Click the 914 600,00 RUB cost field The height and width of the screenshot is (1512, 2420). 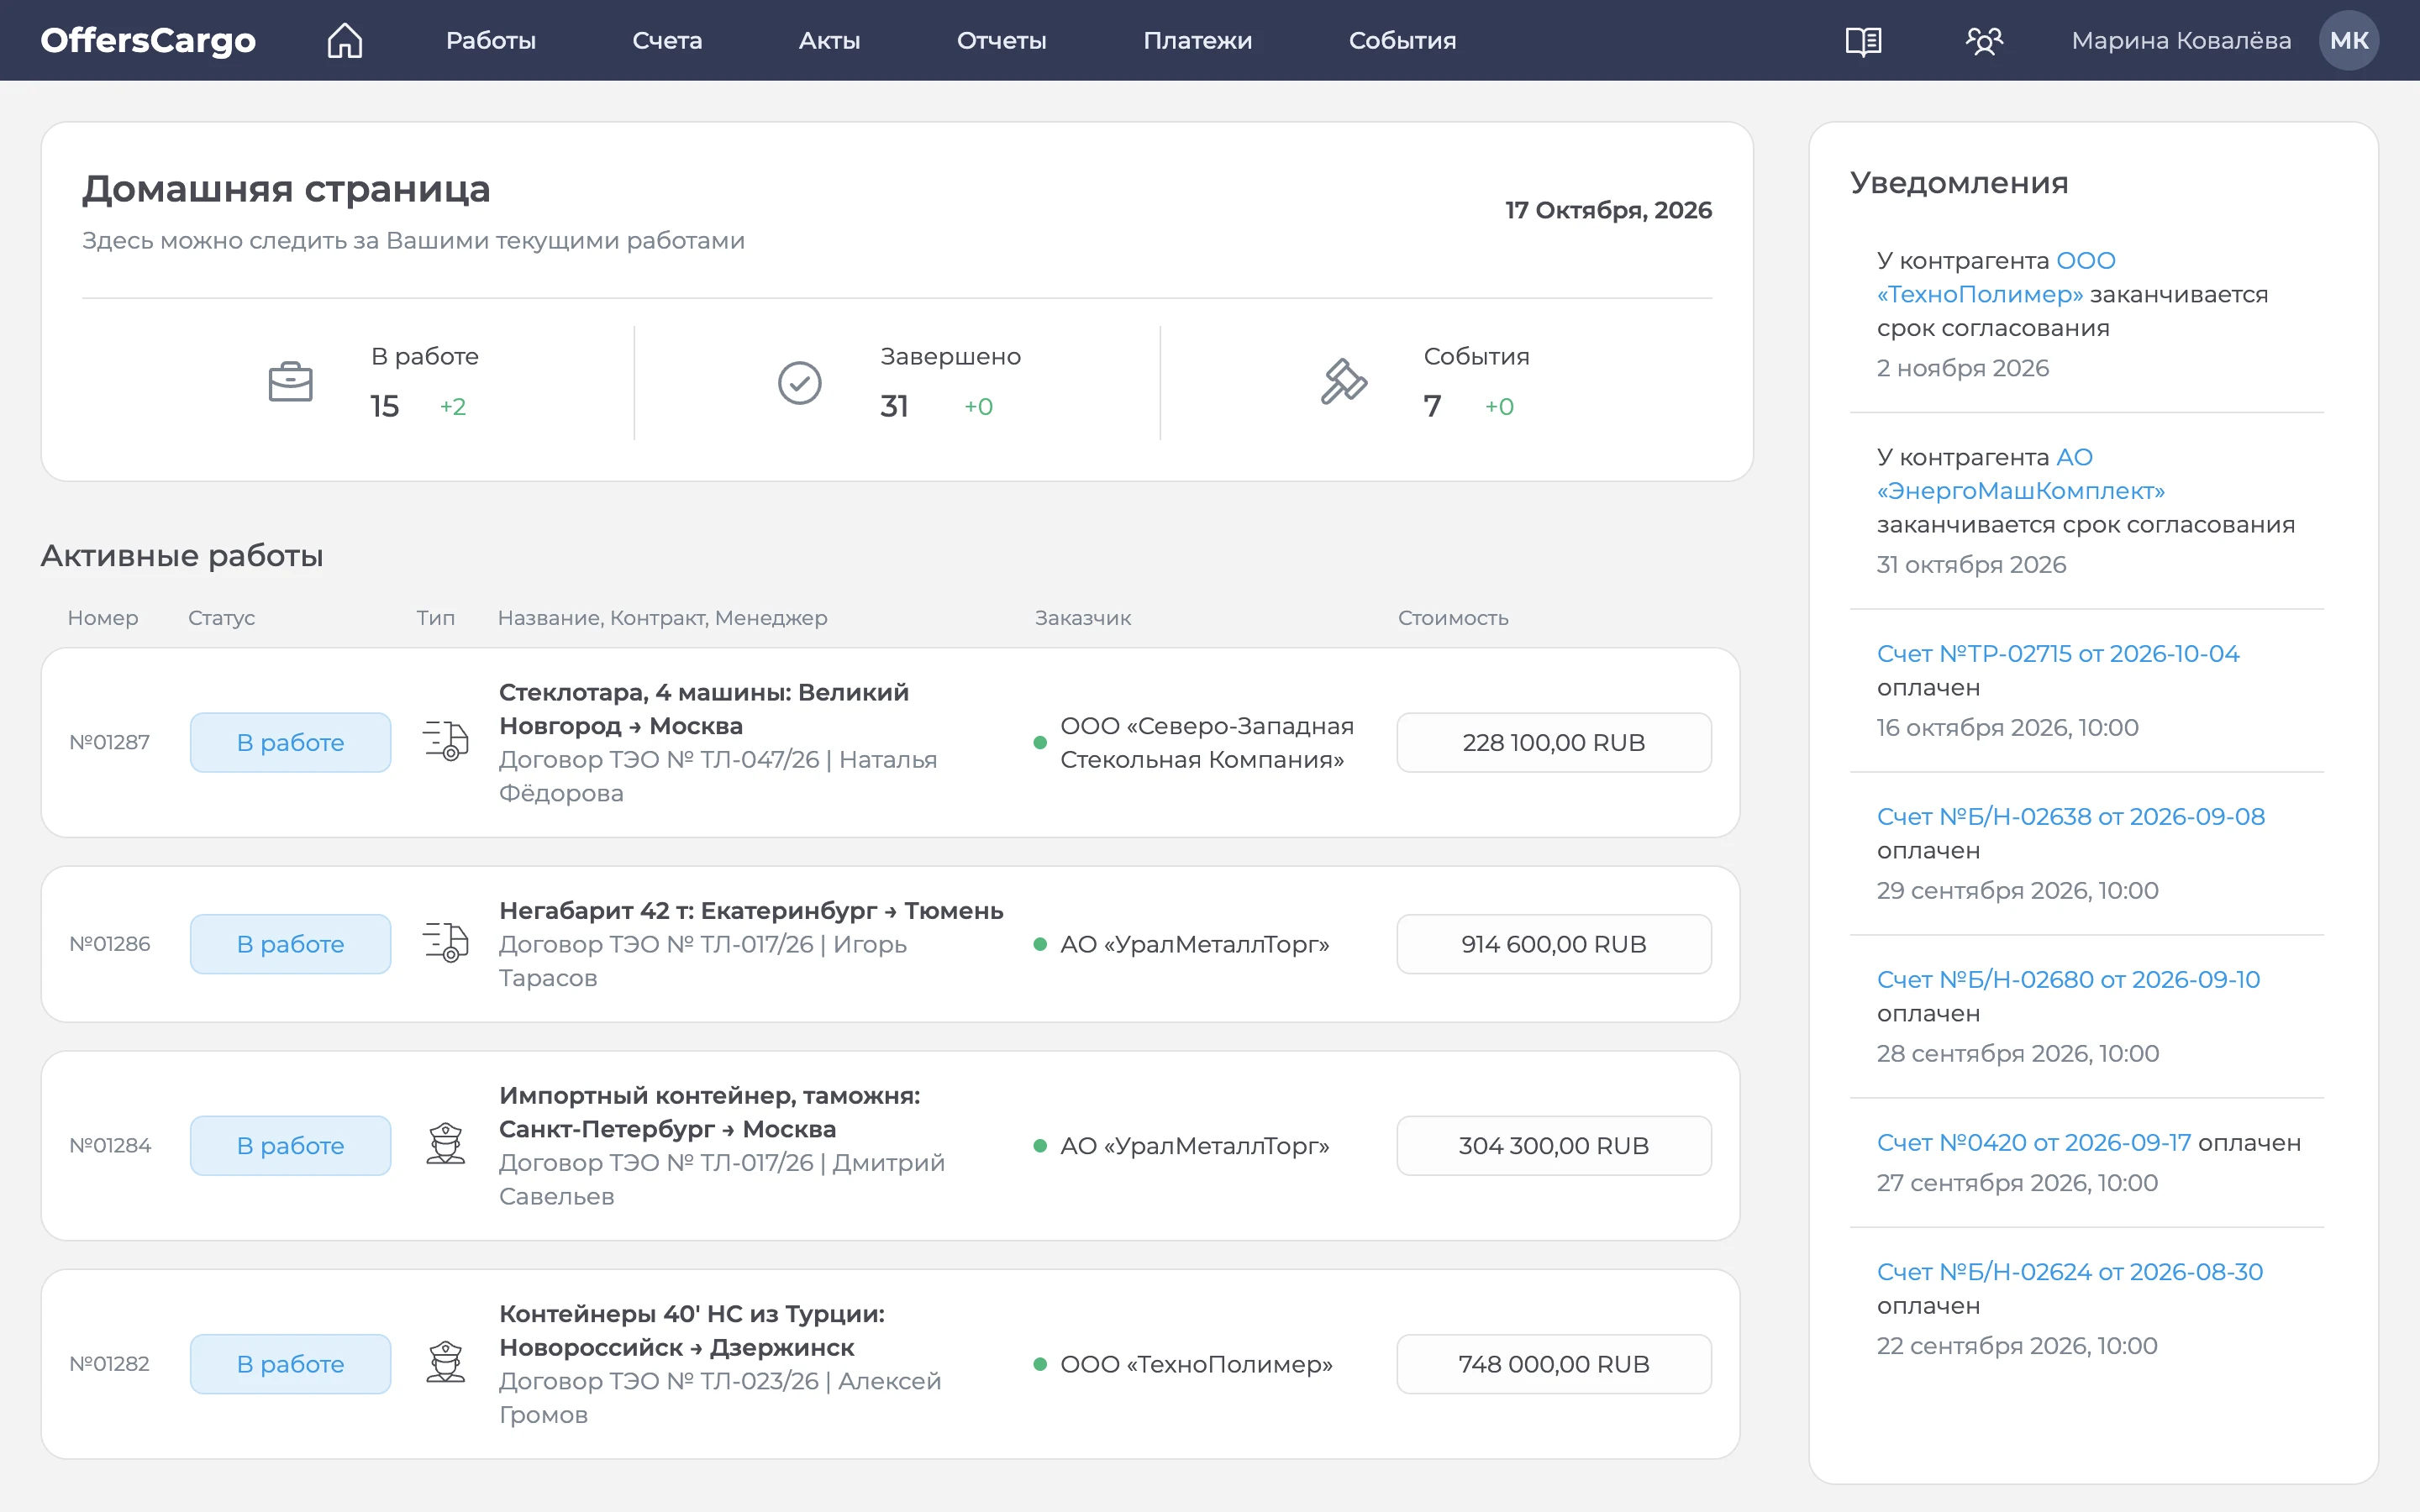click(1553, 943)
